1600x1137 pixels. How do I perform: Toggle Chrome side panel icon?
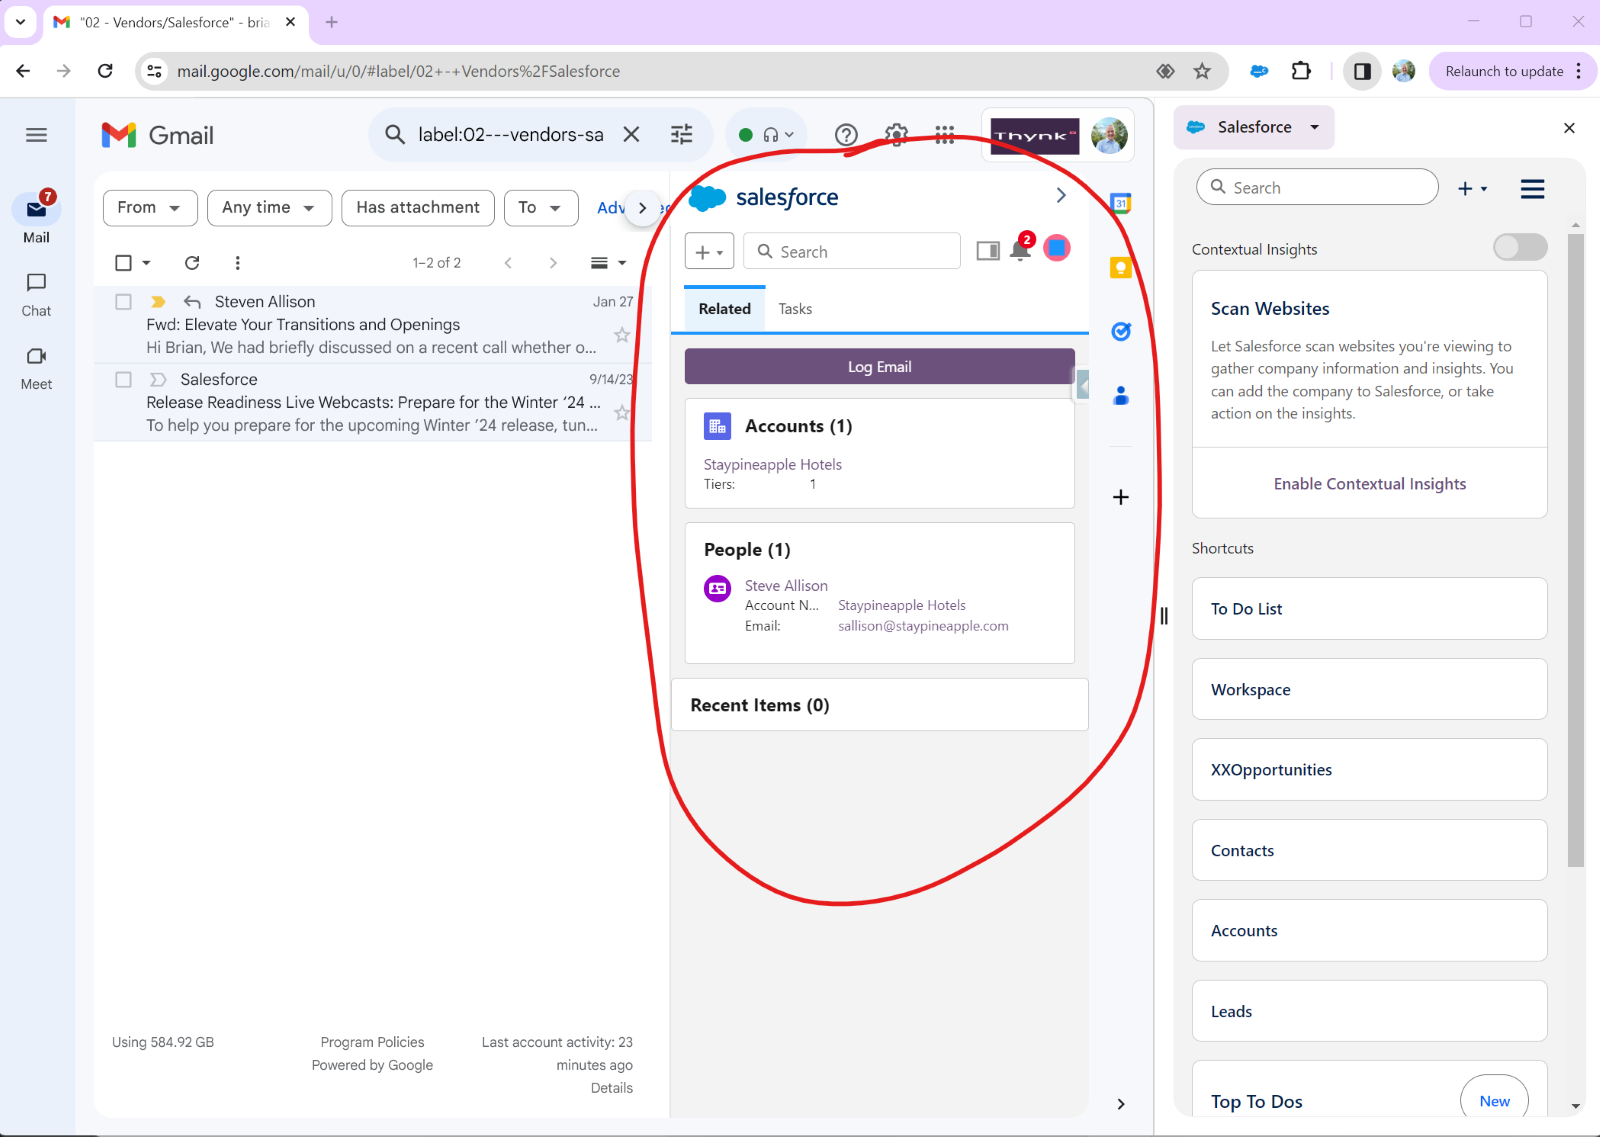1362,71
